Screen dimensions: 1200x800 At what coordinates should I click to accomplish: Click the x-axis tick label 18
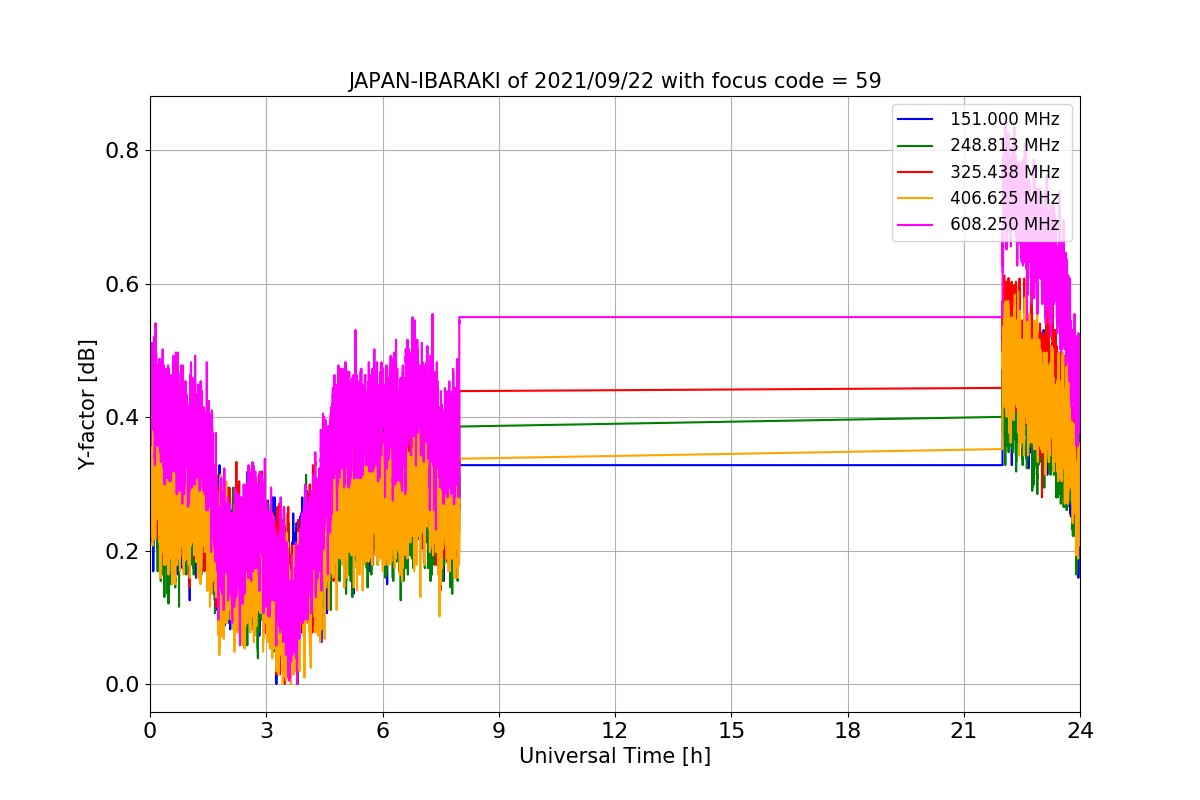tap(847, 730)
